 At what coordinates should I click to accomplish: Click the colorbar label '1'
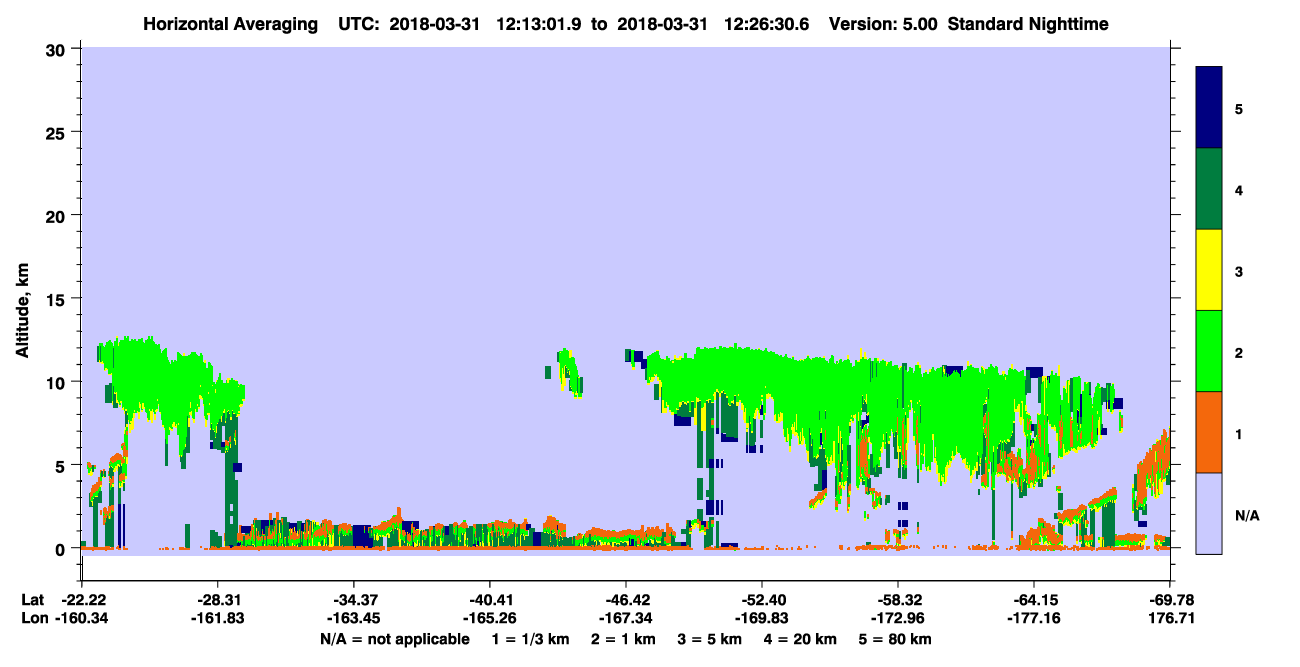[x=1239, y=432]
